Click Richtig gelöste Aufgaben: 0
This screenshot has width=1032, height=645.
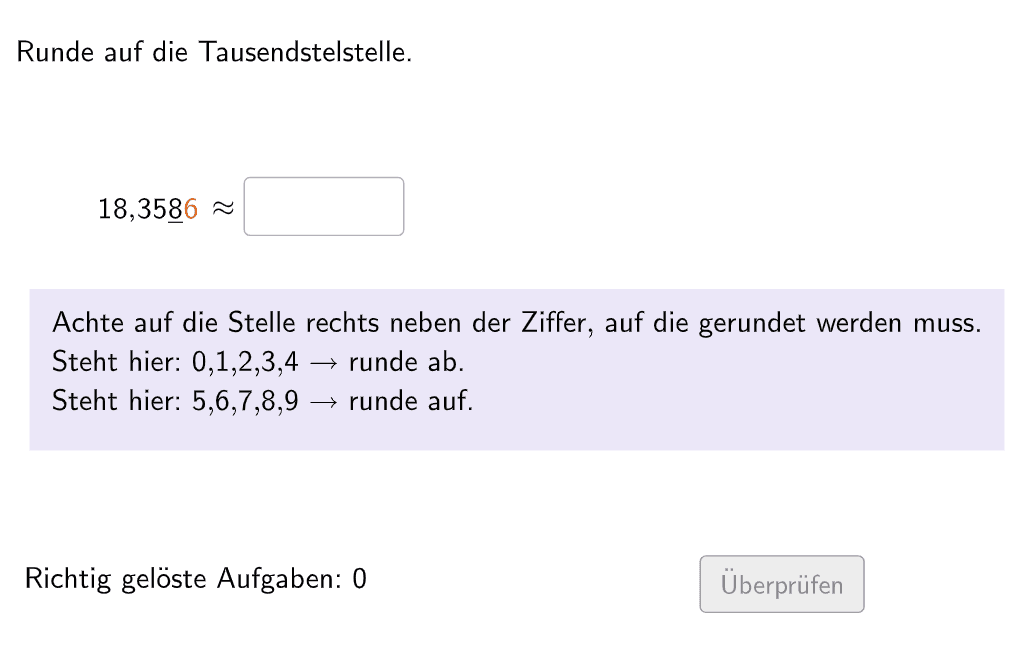click(196, 579)
